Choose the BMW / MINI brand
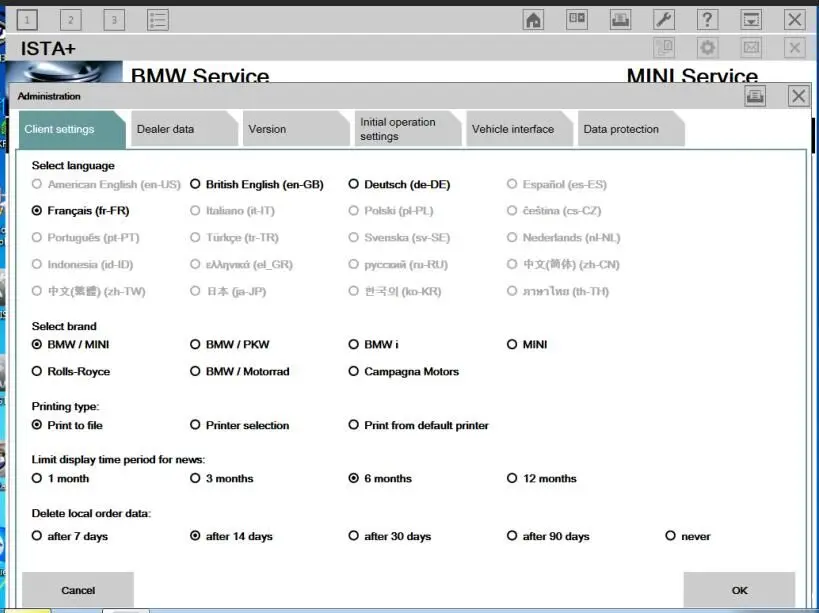 point(71,345)
